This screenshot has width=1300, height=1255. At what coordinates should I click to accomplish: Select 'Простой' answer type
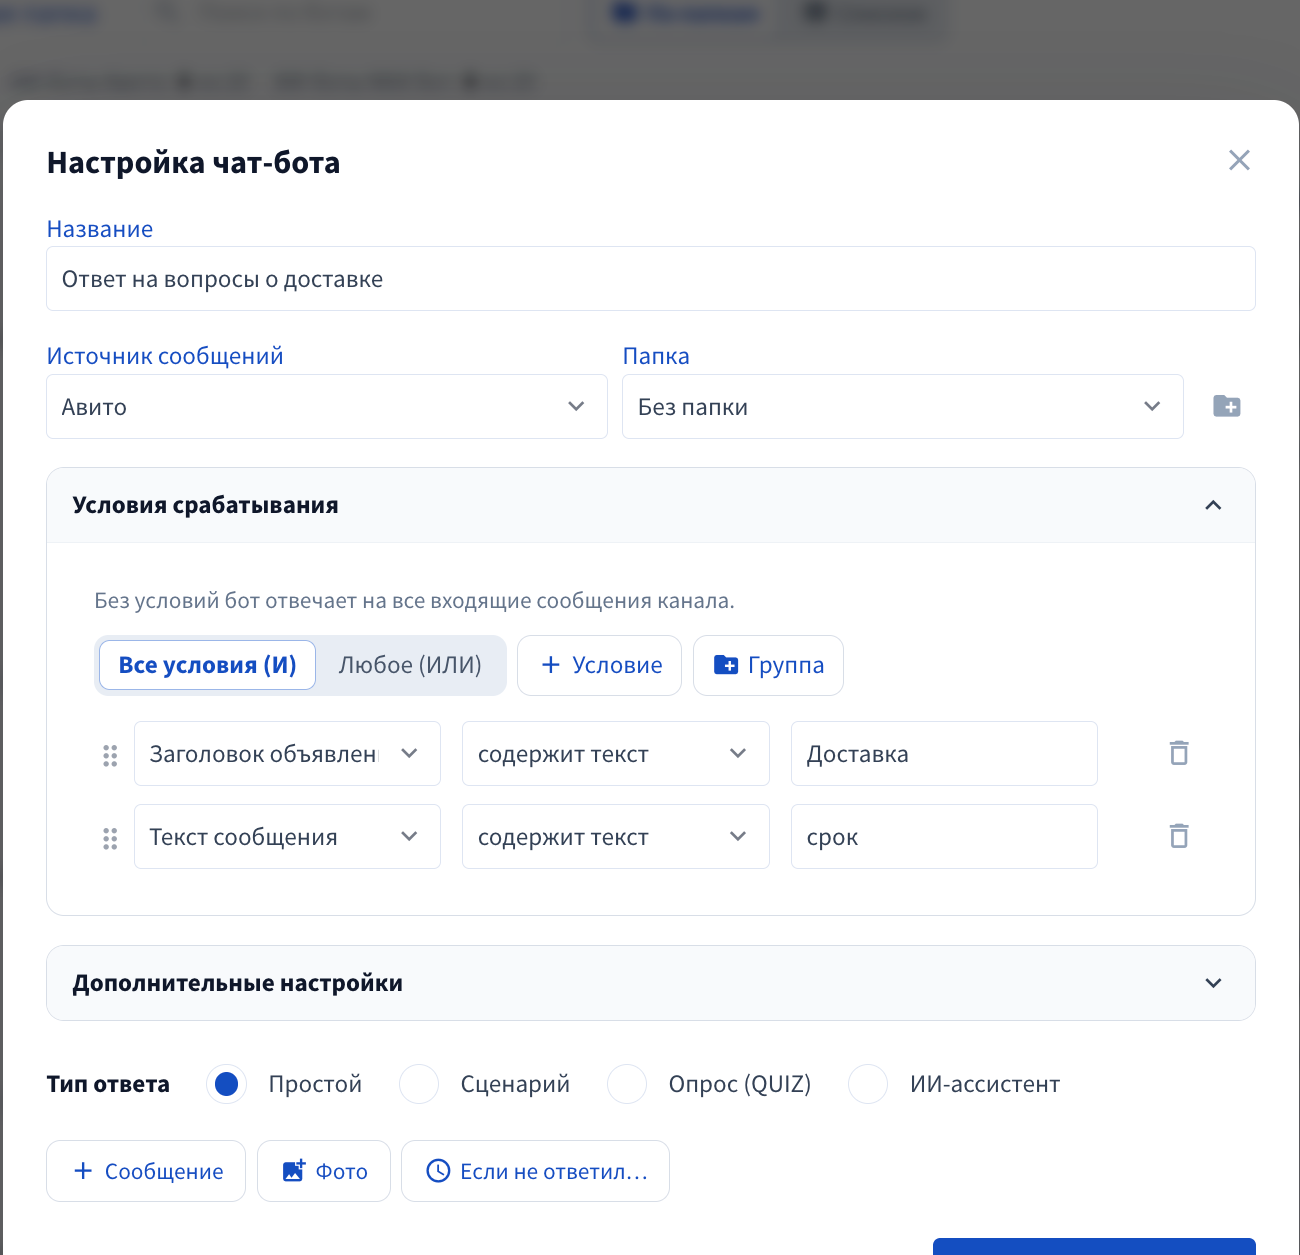coord(227,1084)
